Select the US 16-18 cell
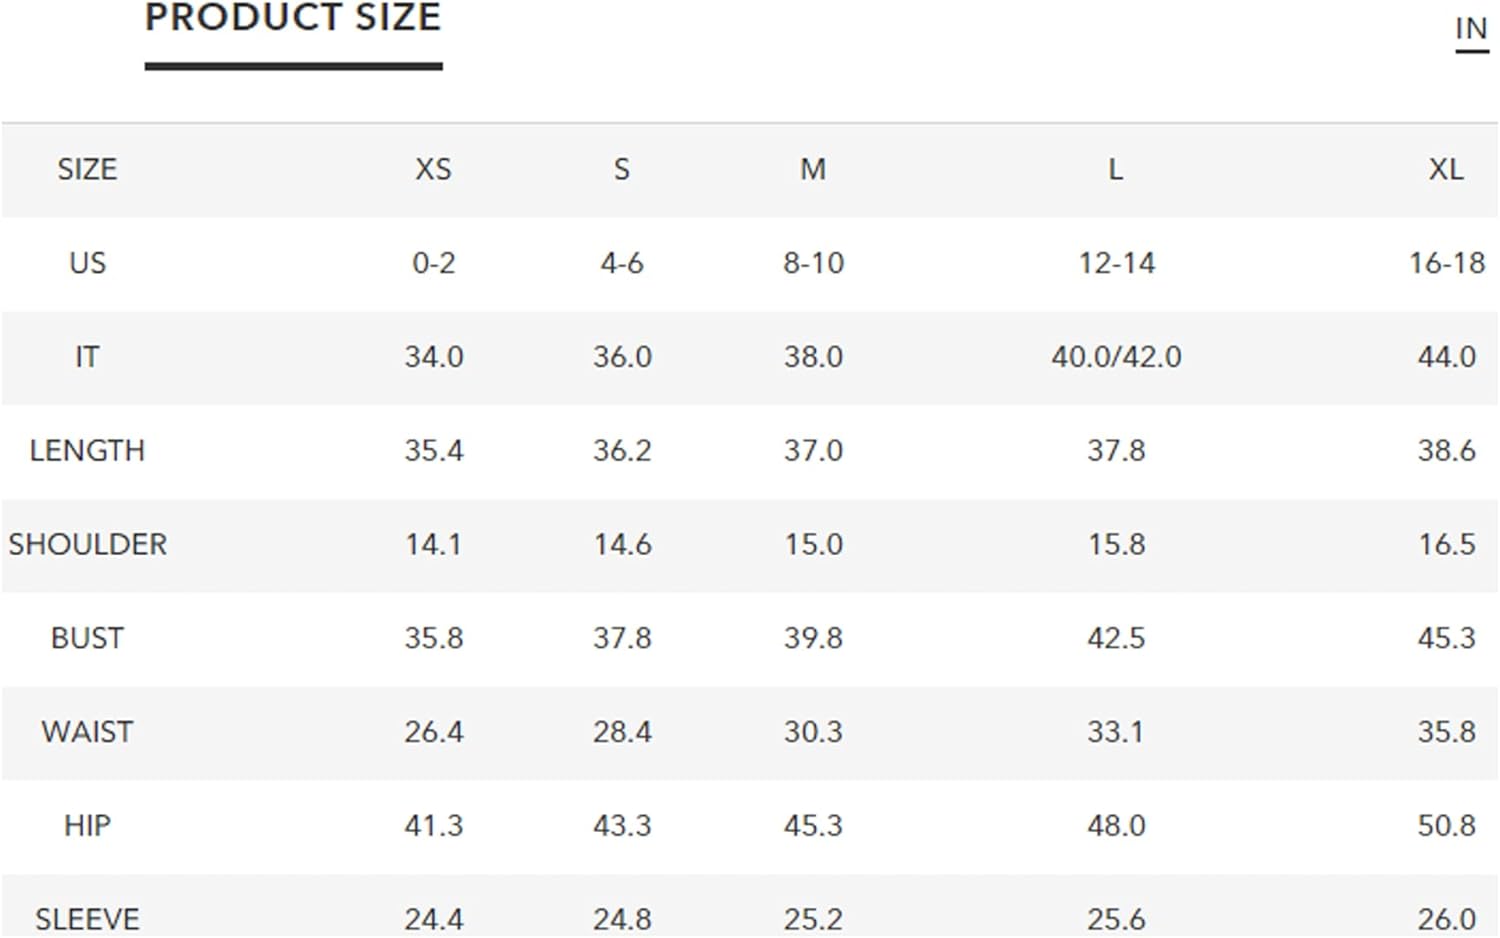1500x938 pixels. pyautogui.click(x=1447, y=263)
